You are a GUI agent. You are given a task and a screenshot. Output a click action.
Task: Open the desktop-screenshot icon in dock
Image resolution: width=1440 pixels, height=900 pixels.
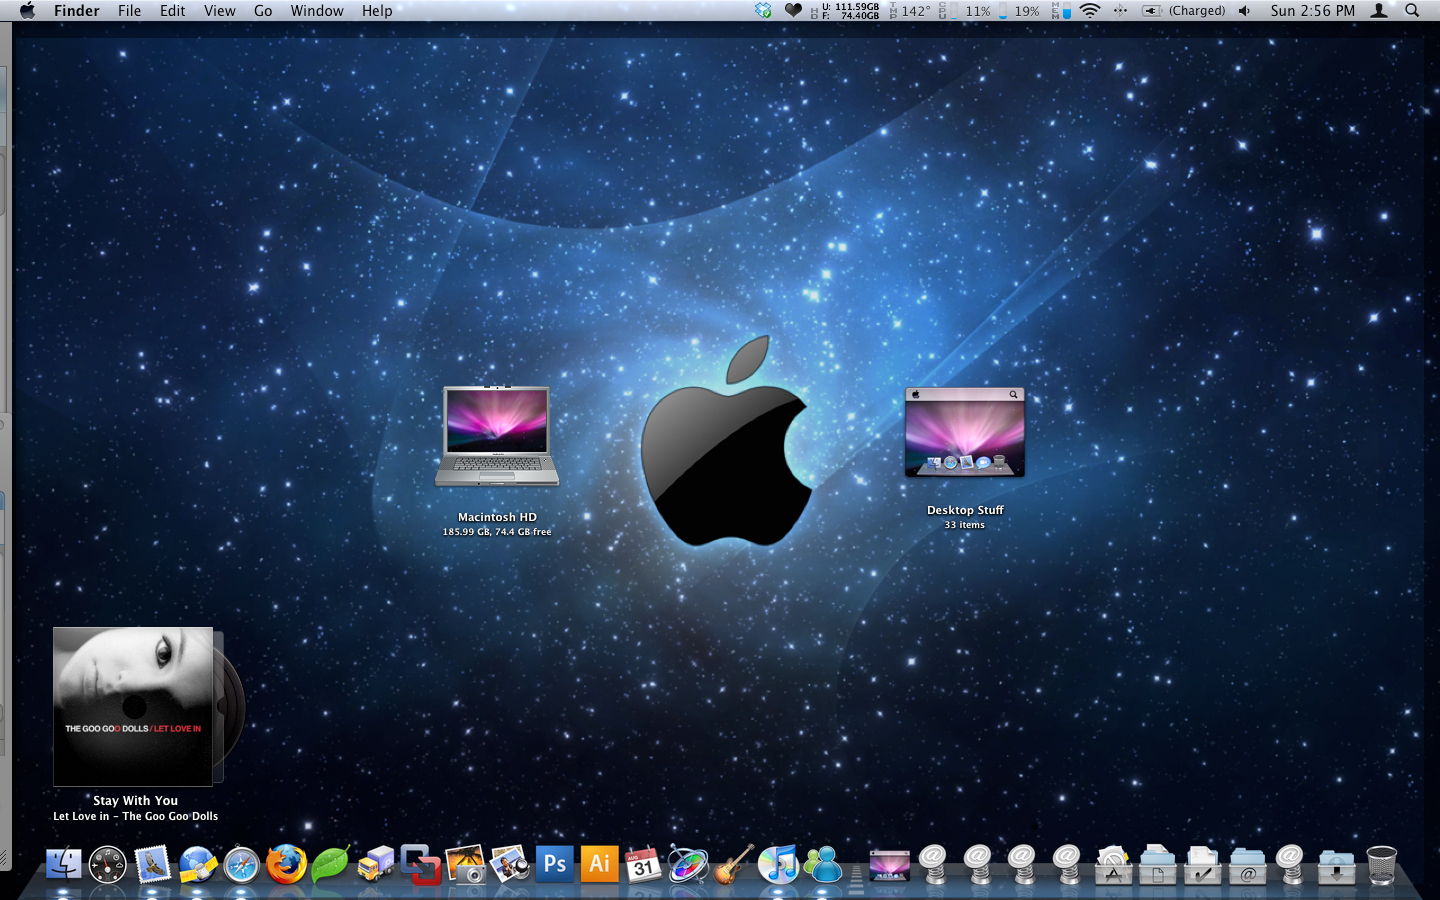click(x=889, y=864)
